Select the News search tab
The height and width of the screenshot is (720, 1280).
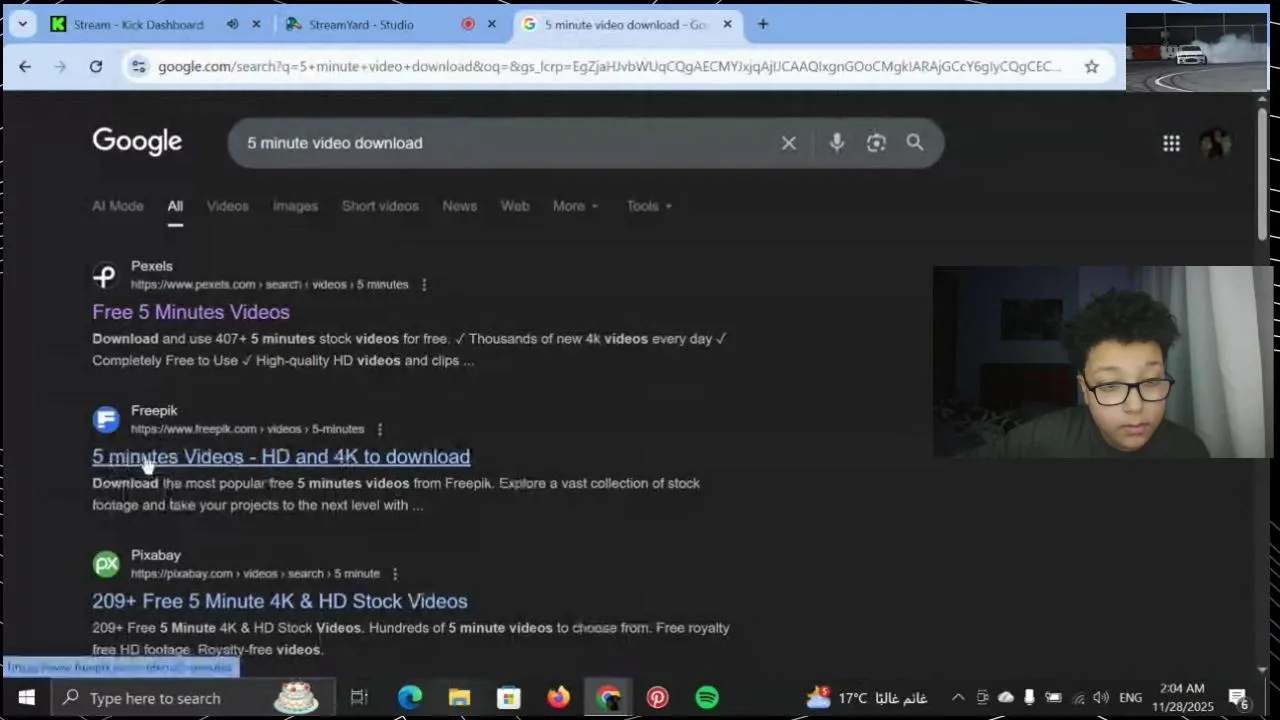click(460, 206)
